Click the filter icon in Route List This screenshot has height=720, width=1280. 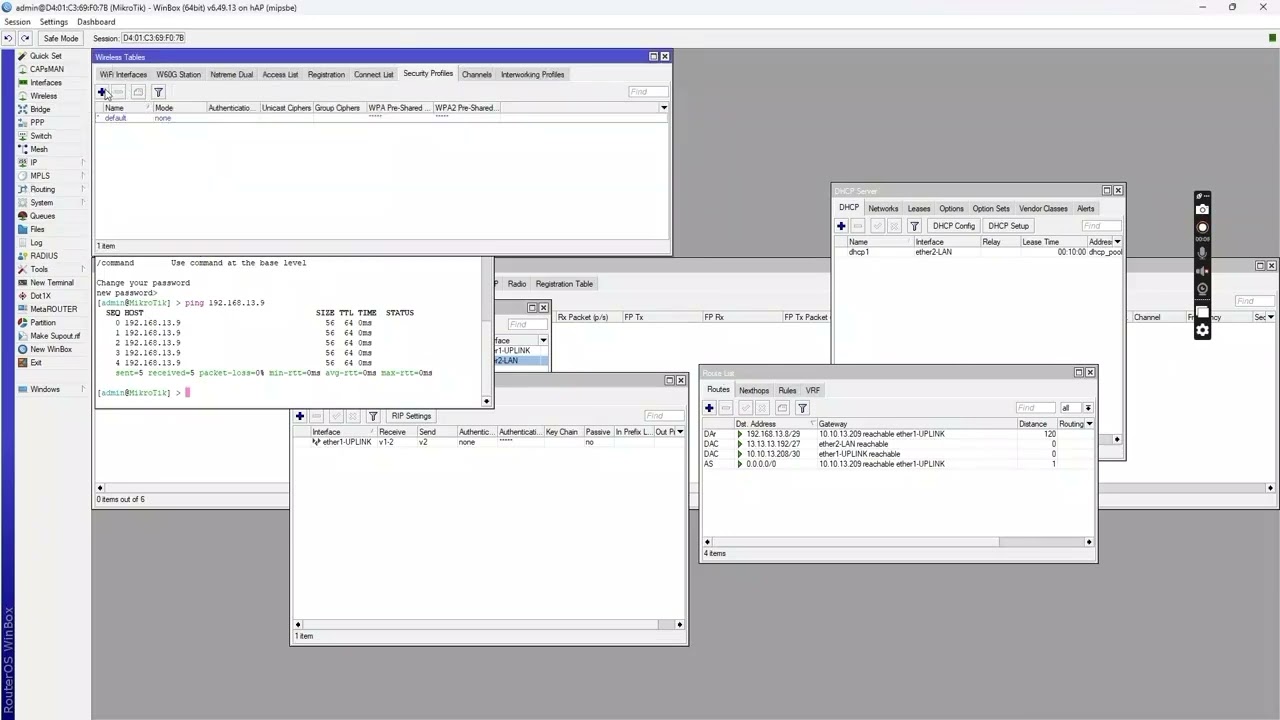pyautogui.click(x=802, y=408)
